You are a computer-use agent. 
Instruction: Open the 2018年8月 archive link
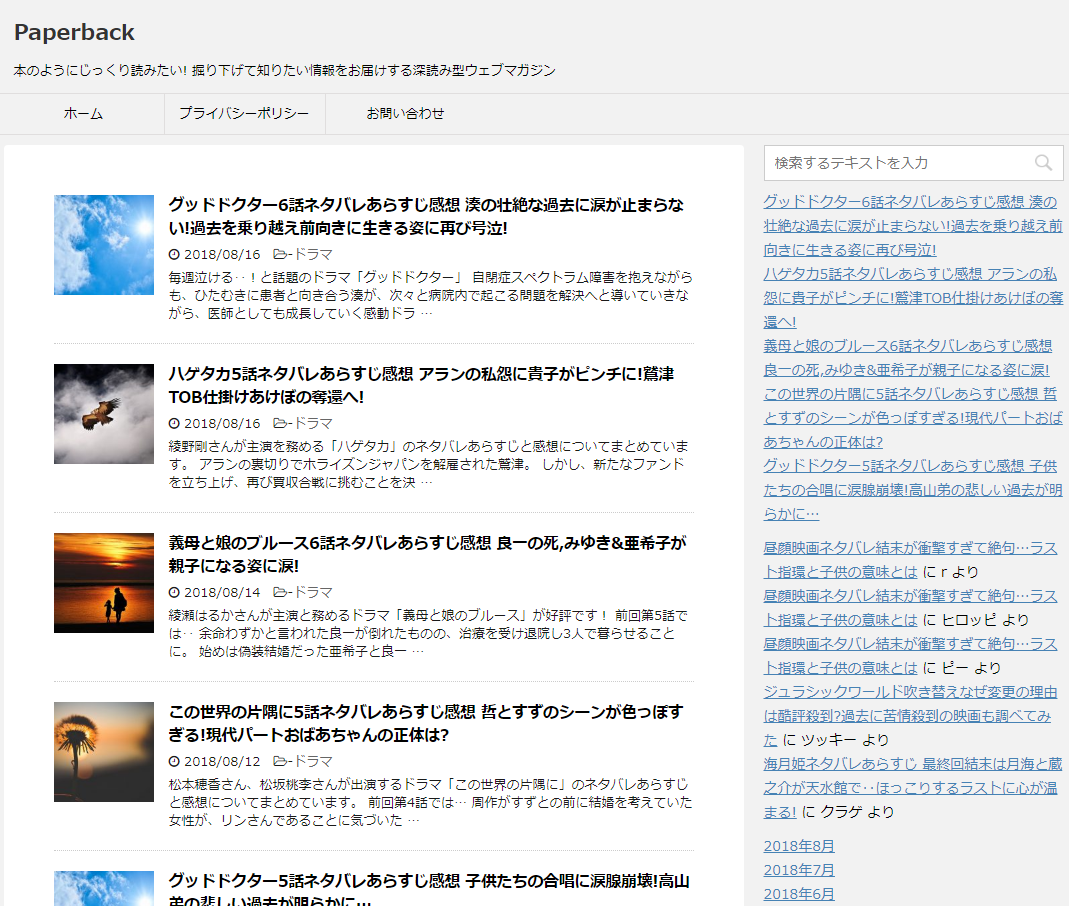798,846
